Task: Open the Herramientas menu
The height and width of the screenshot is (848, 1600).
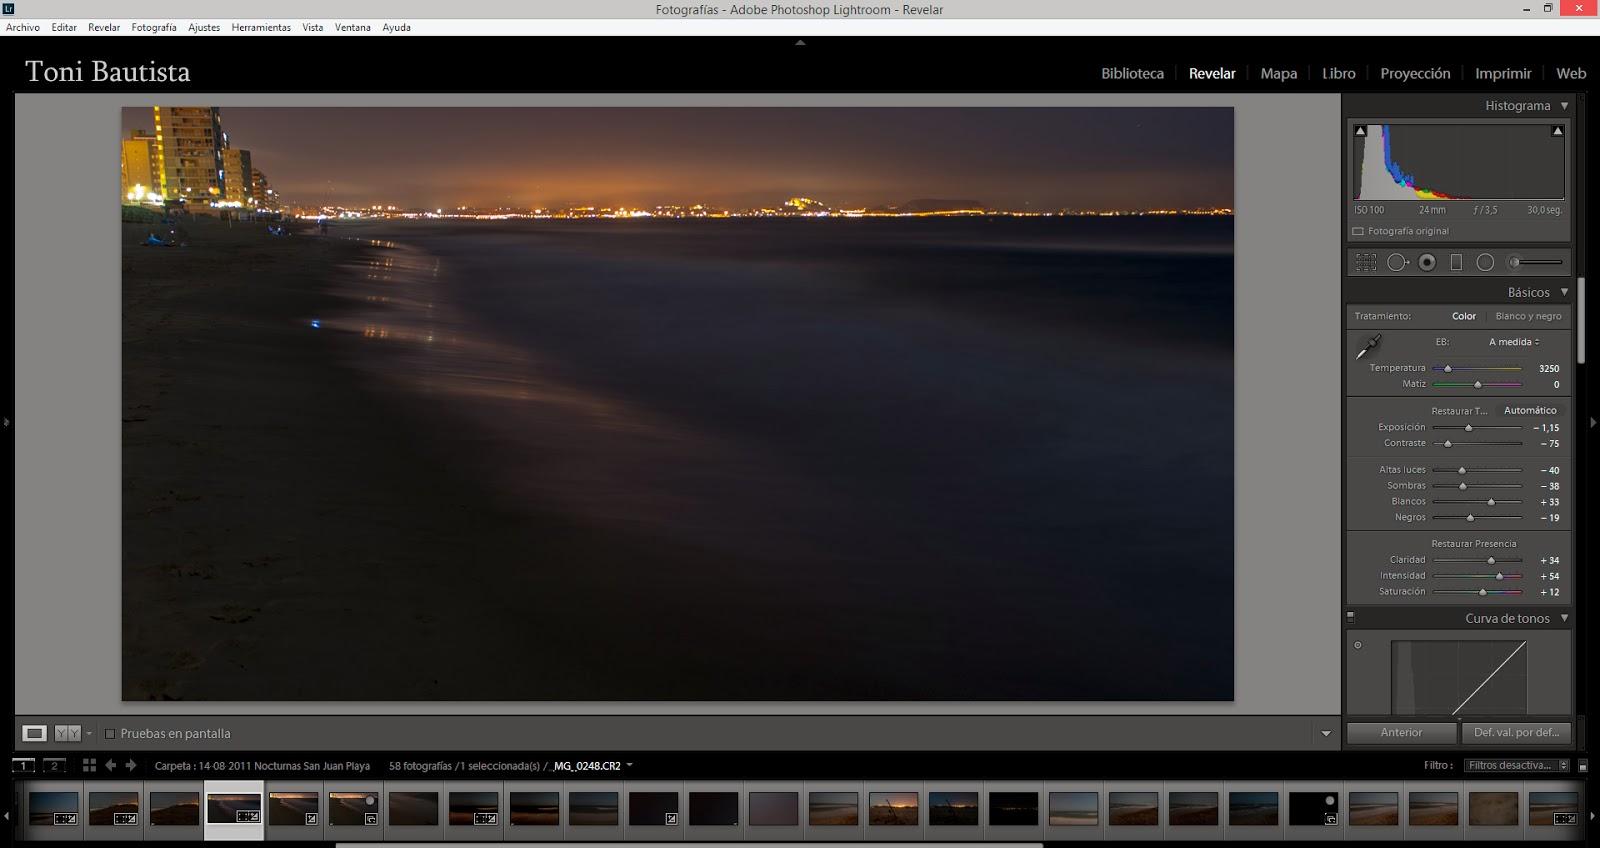Action: (x=261, y=27)
